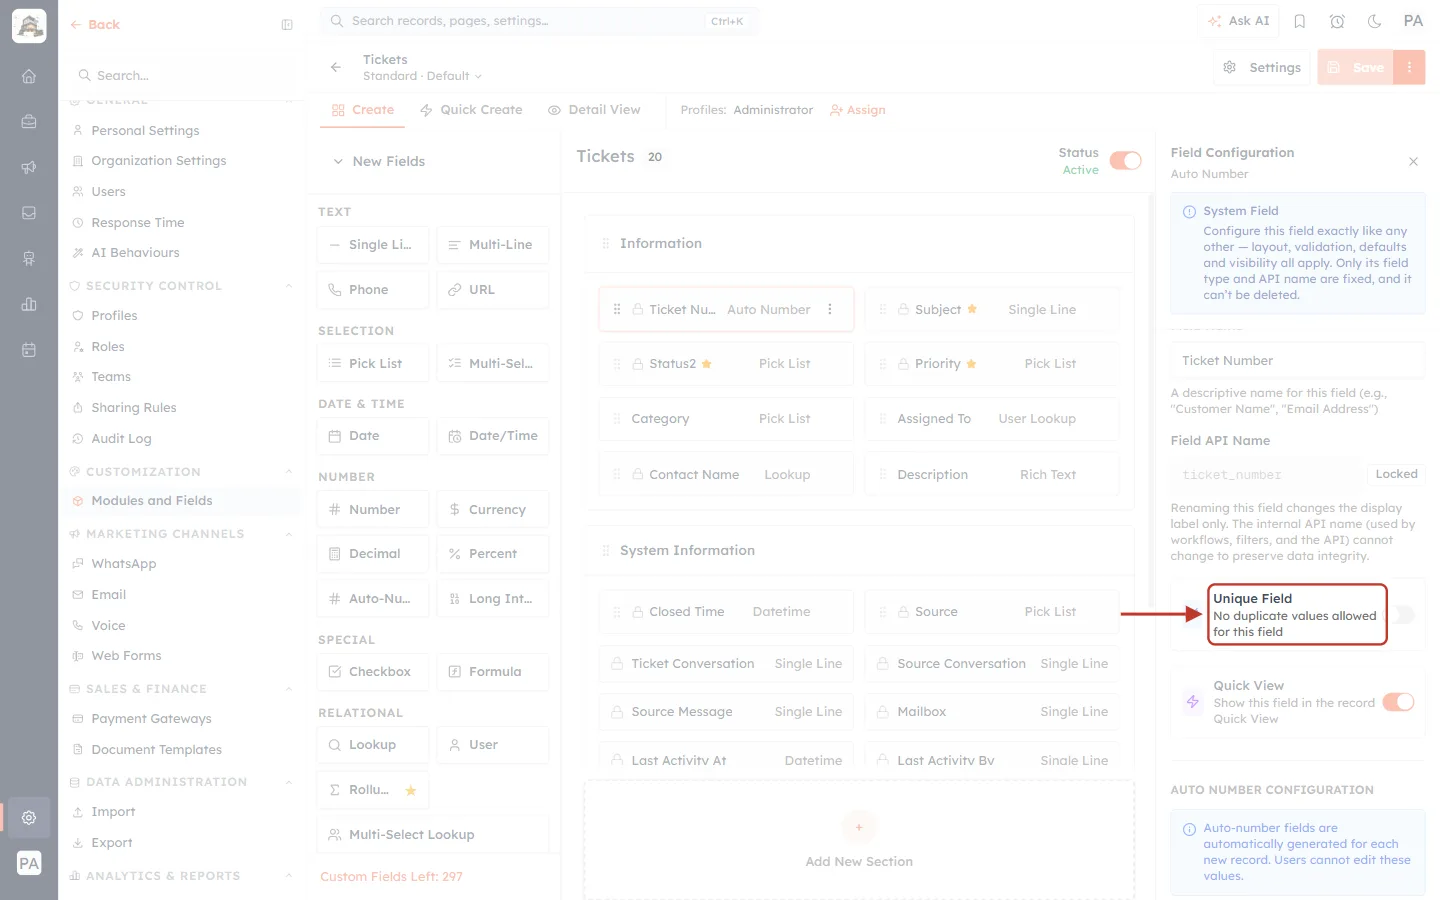Collapse the Sales & Finance section
1440x900 pixels.
(289, 689)
